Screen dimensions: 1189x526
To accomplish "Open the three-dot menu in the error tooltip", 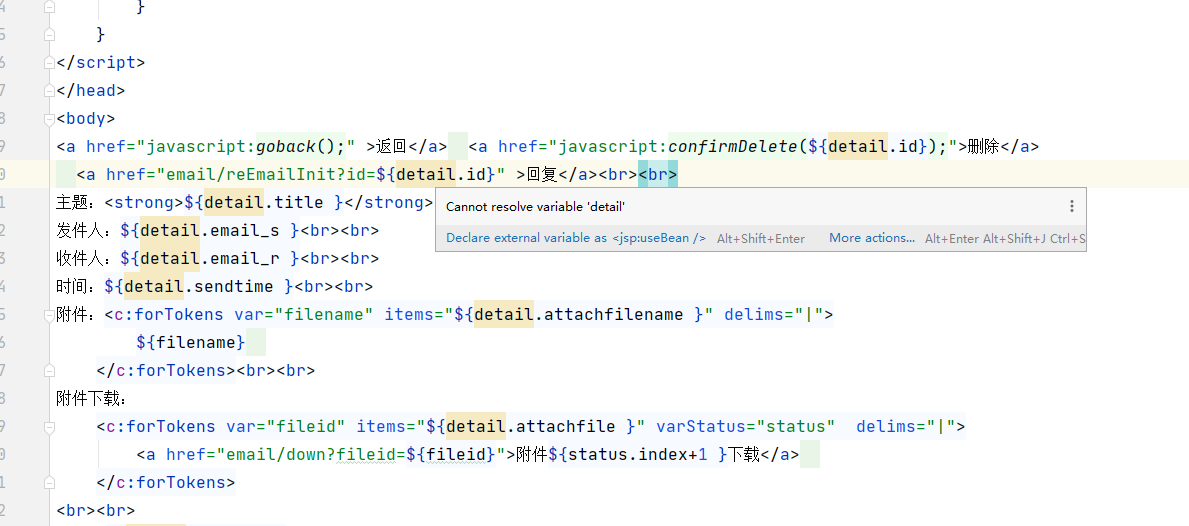I will (1071, 206).
